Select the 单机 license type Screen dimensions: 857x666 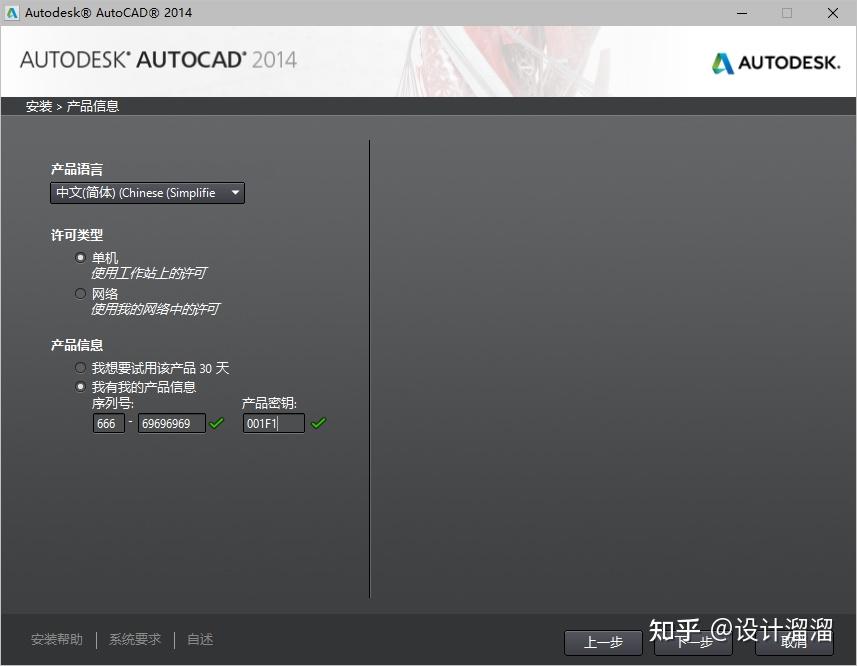80,257
